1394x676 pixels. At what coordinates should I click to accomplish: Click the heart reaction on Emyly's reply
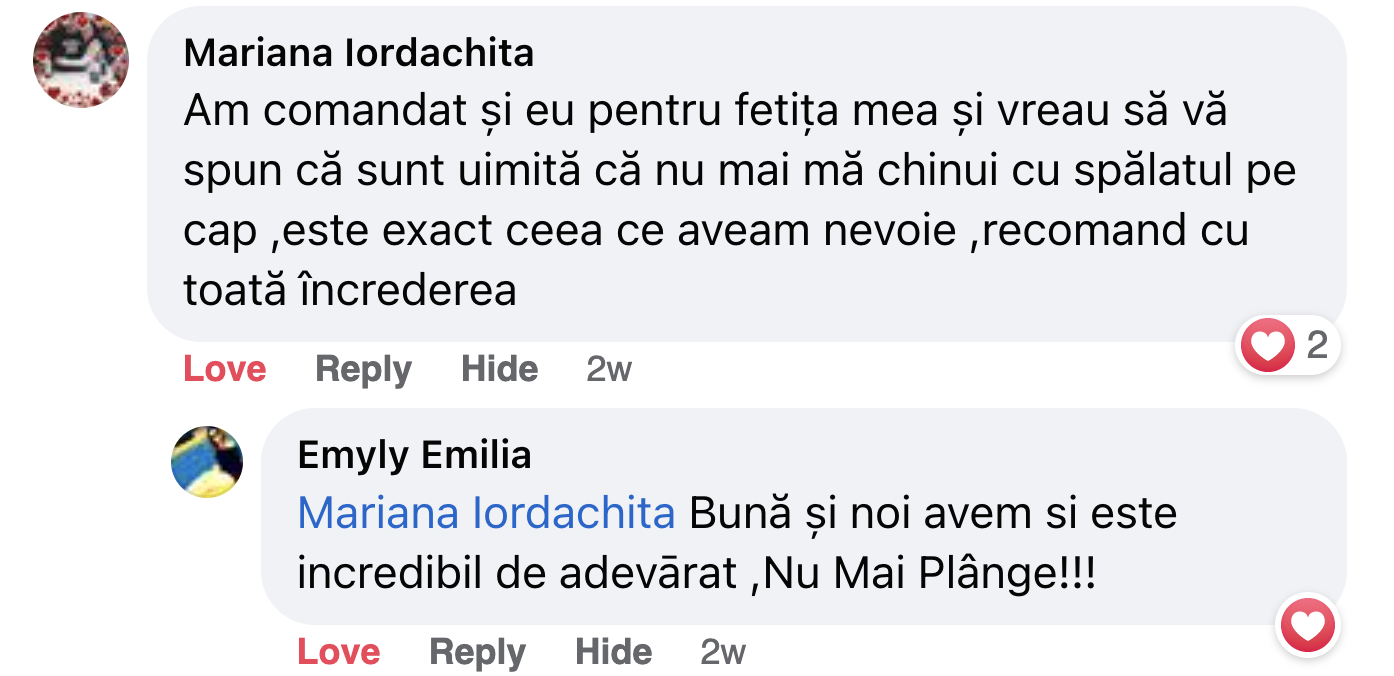coord(1308,628)
